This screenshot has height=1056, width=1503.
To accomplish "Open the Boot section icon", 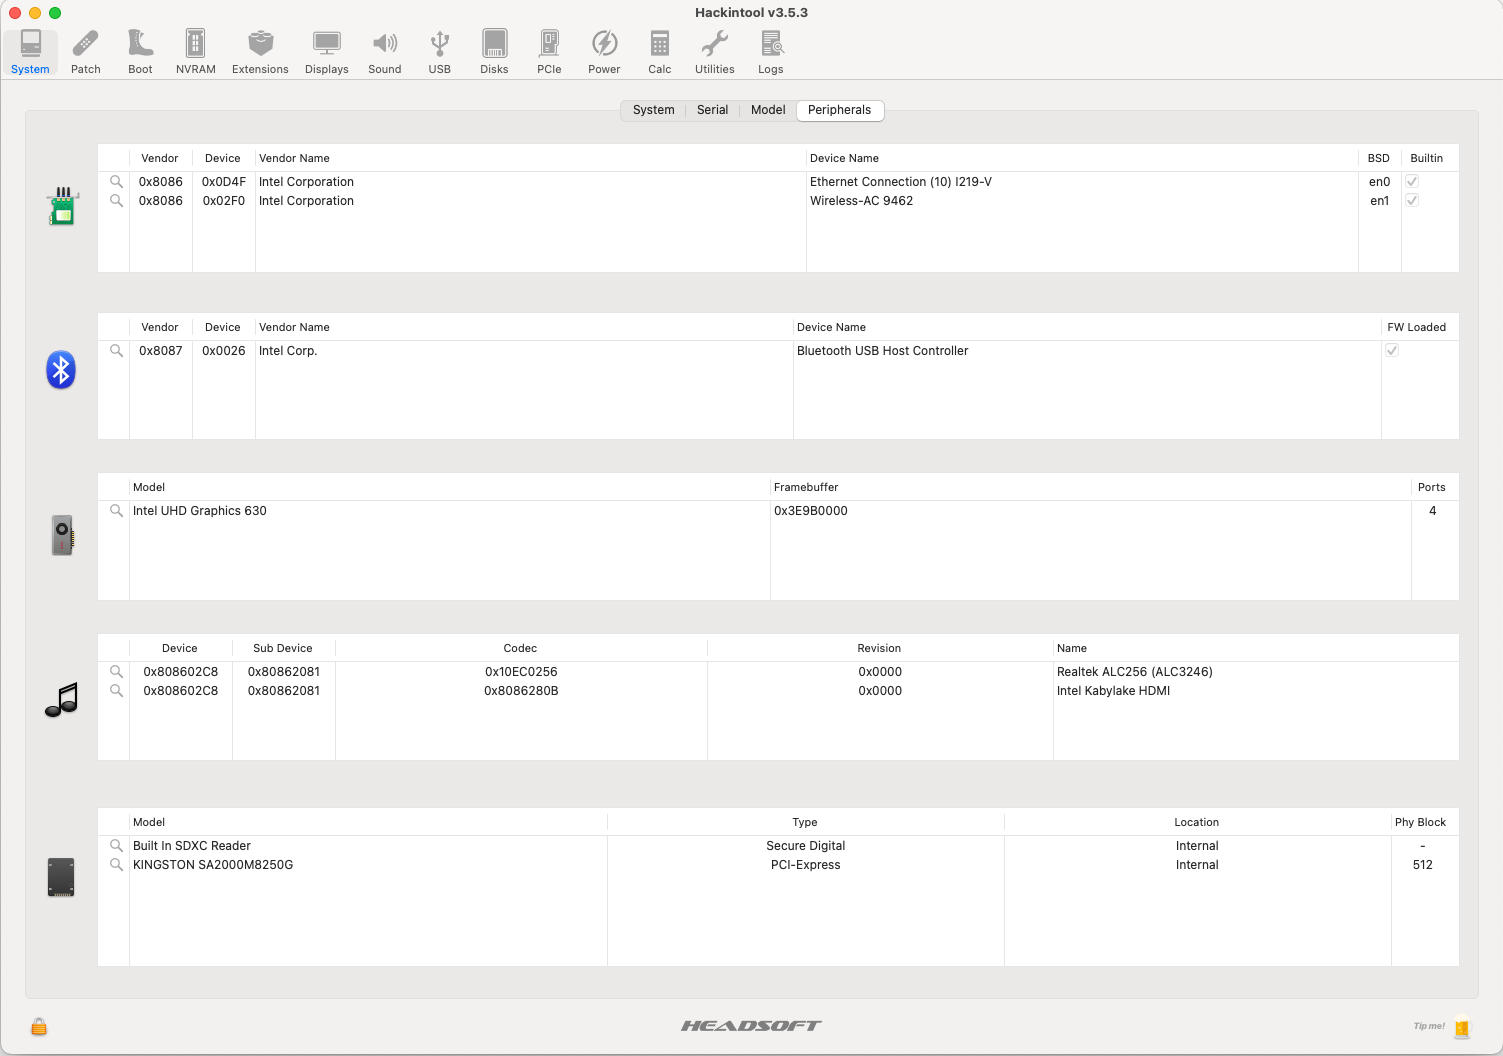I will pyautogui.click(x=140, y=52).
